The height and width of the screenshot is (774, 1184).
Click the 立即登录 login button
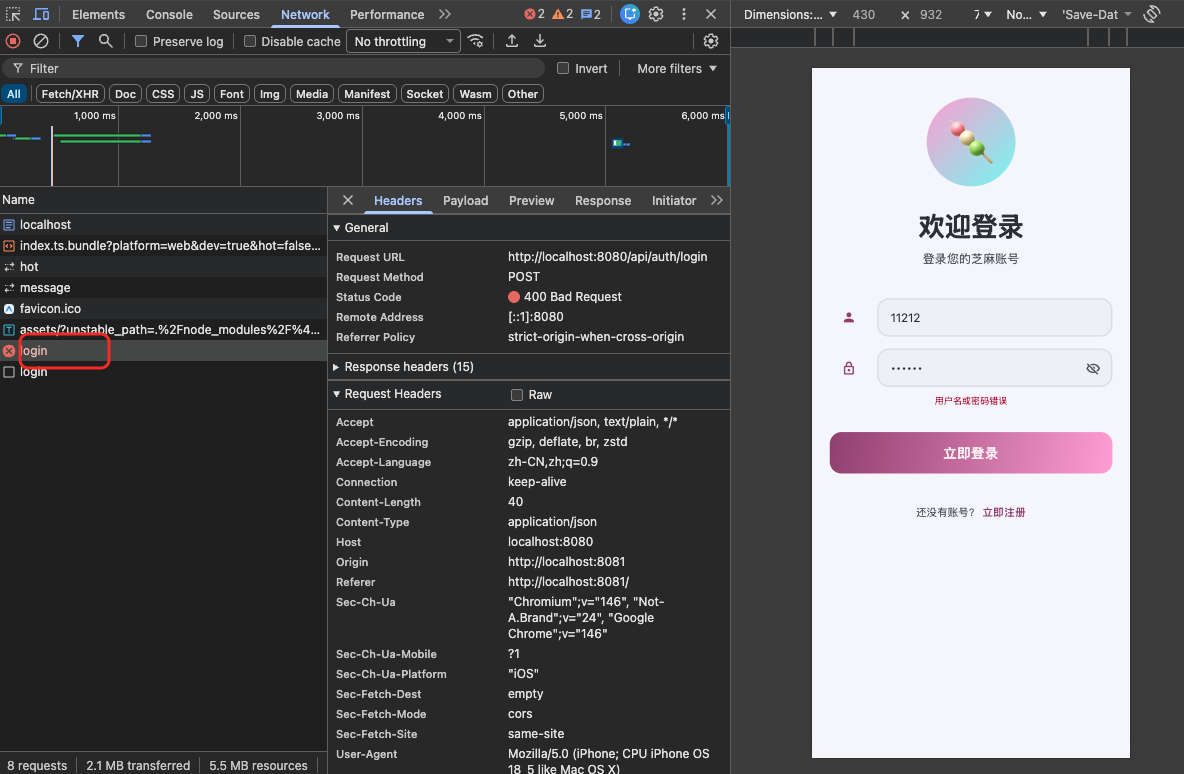coord(970,453)
